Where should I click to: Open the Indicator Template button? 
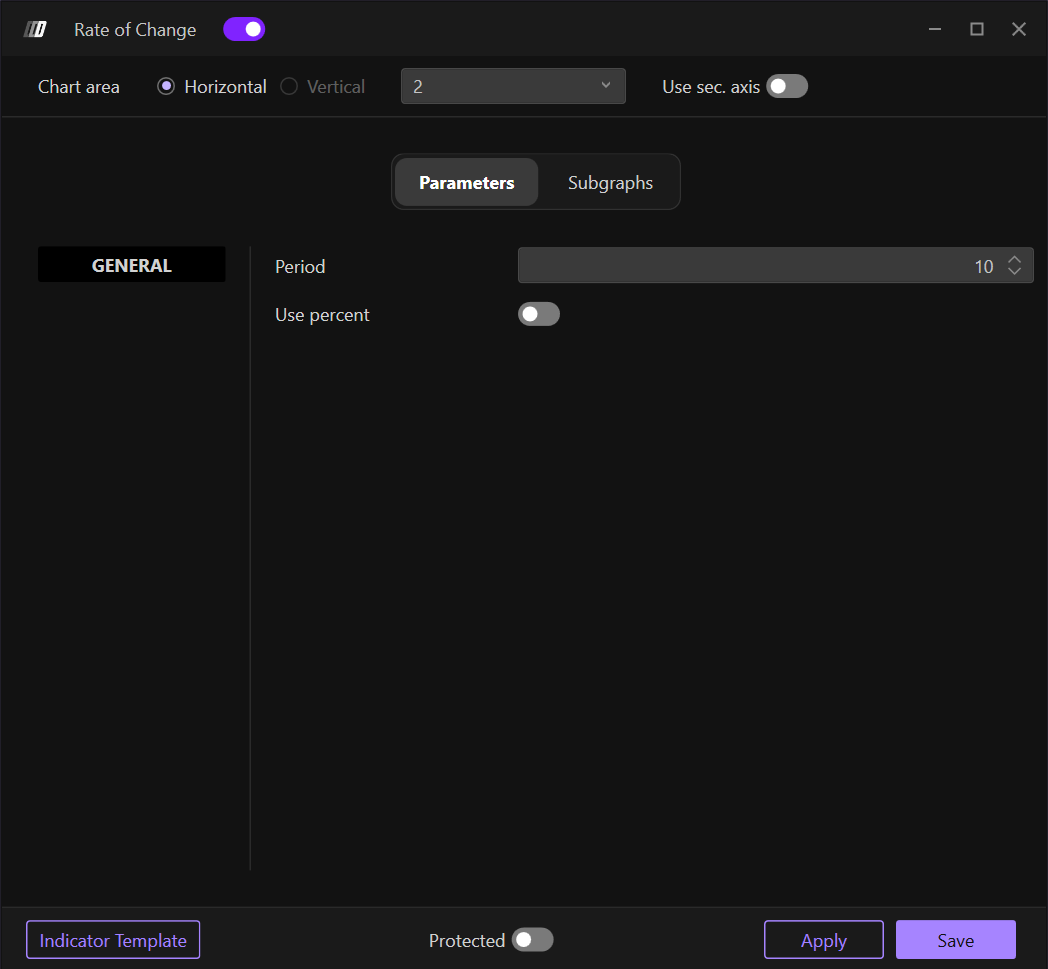113,940
